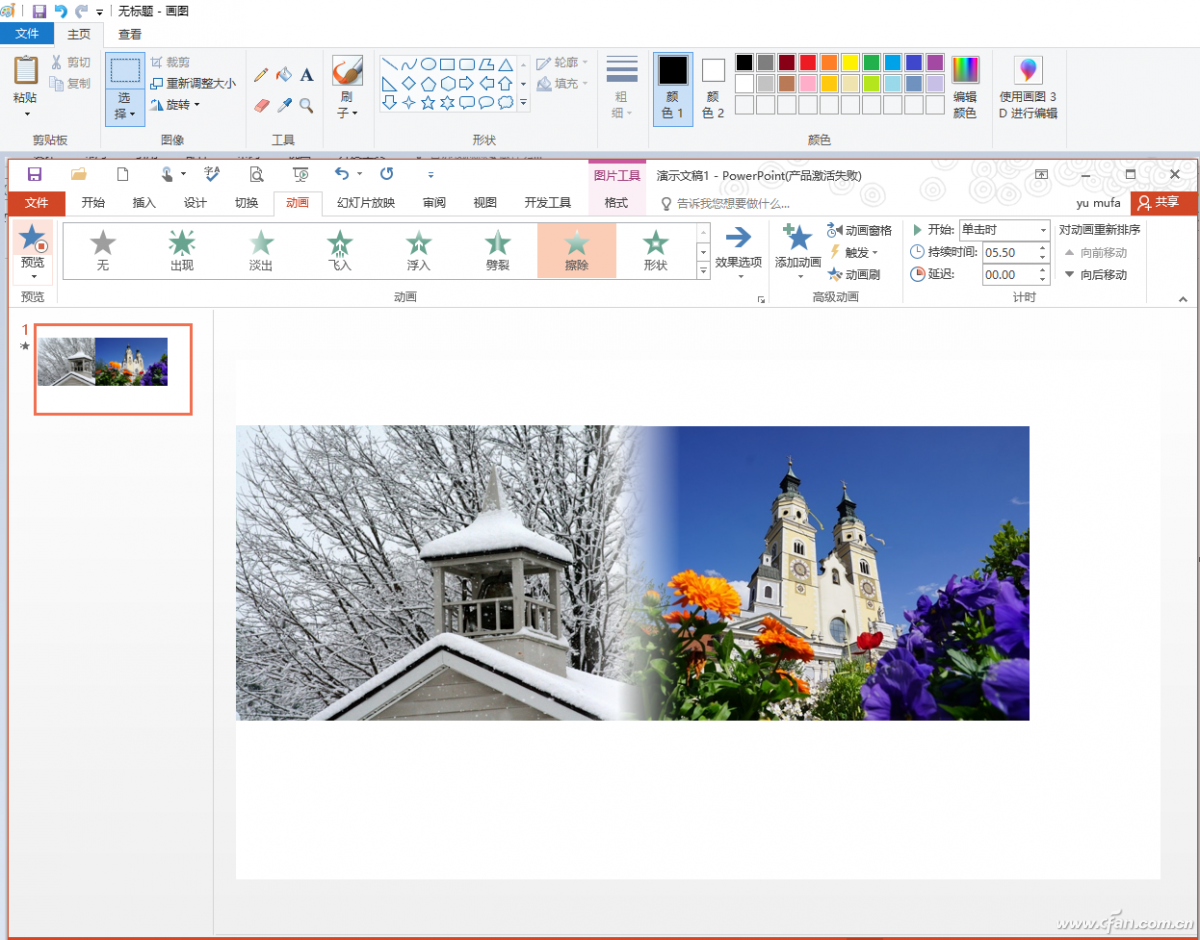Select the Text tool in Paint

pos(307,75)
